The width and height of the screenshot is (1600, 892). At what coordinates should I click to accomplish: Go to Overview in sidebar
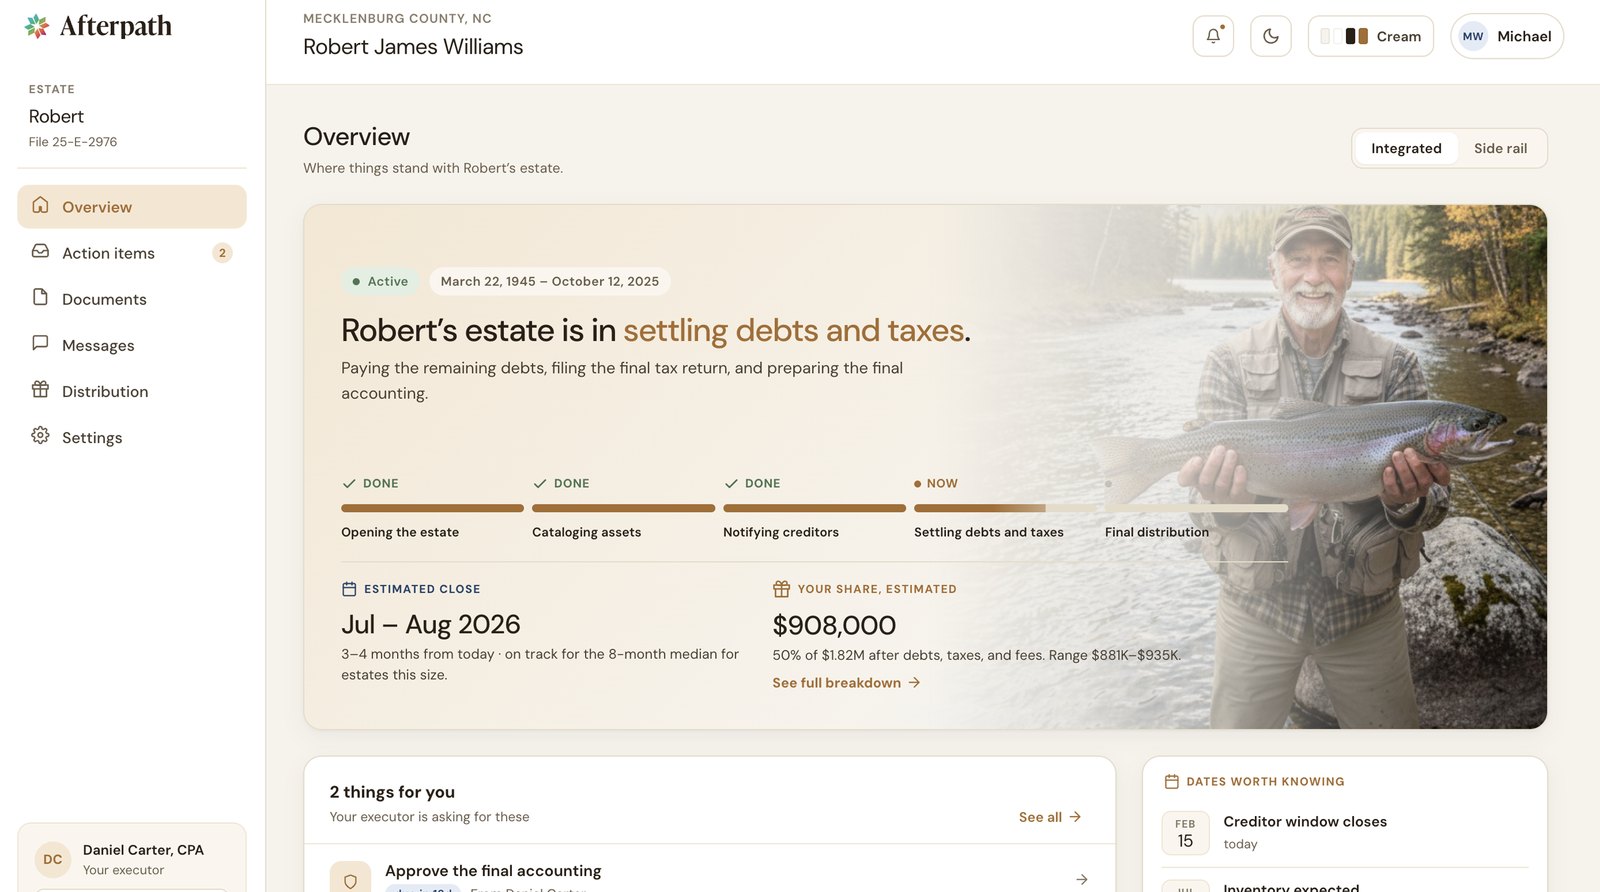click(132, 207)
